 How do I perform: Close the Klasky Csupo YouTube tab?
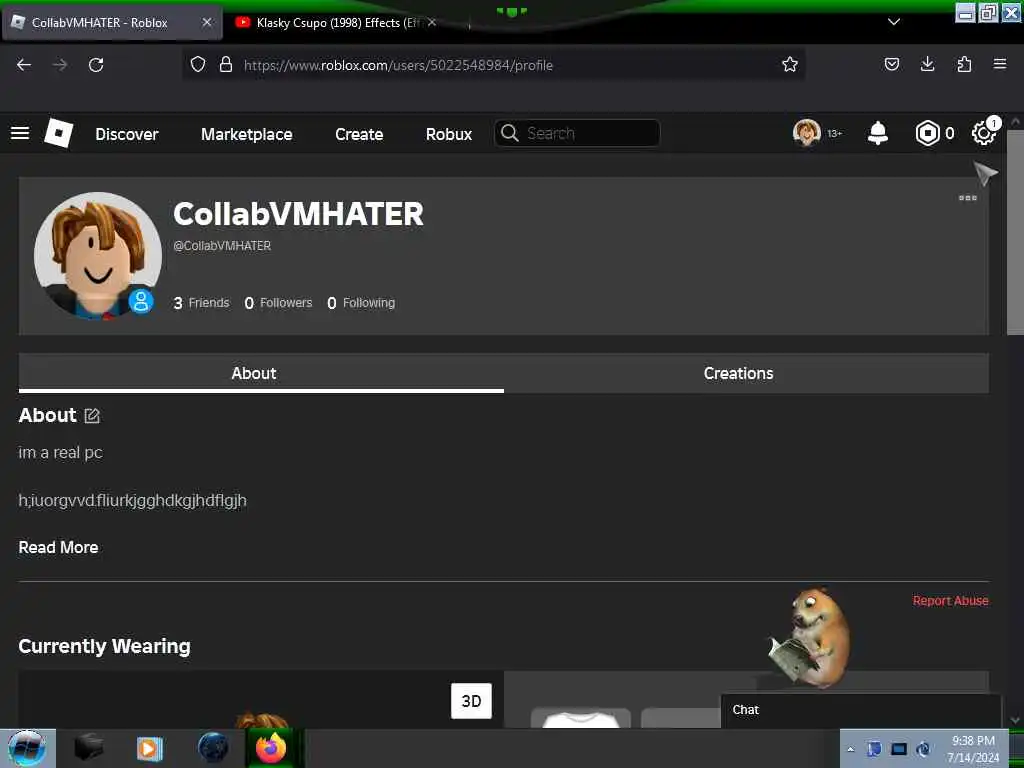(432, 22)
